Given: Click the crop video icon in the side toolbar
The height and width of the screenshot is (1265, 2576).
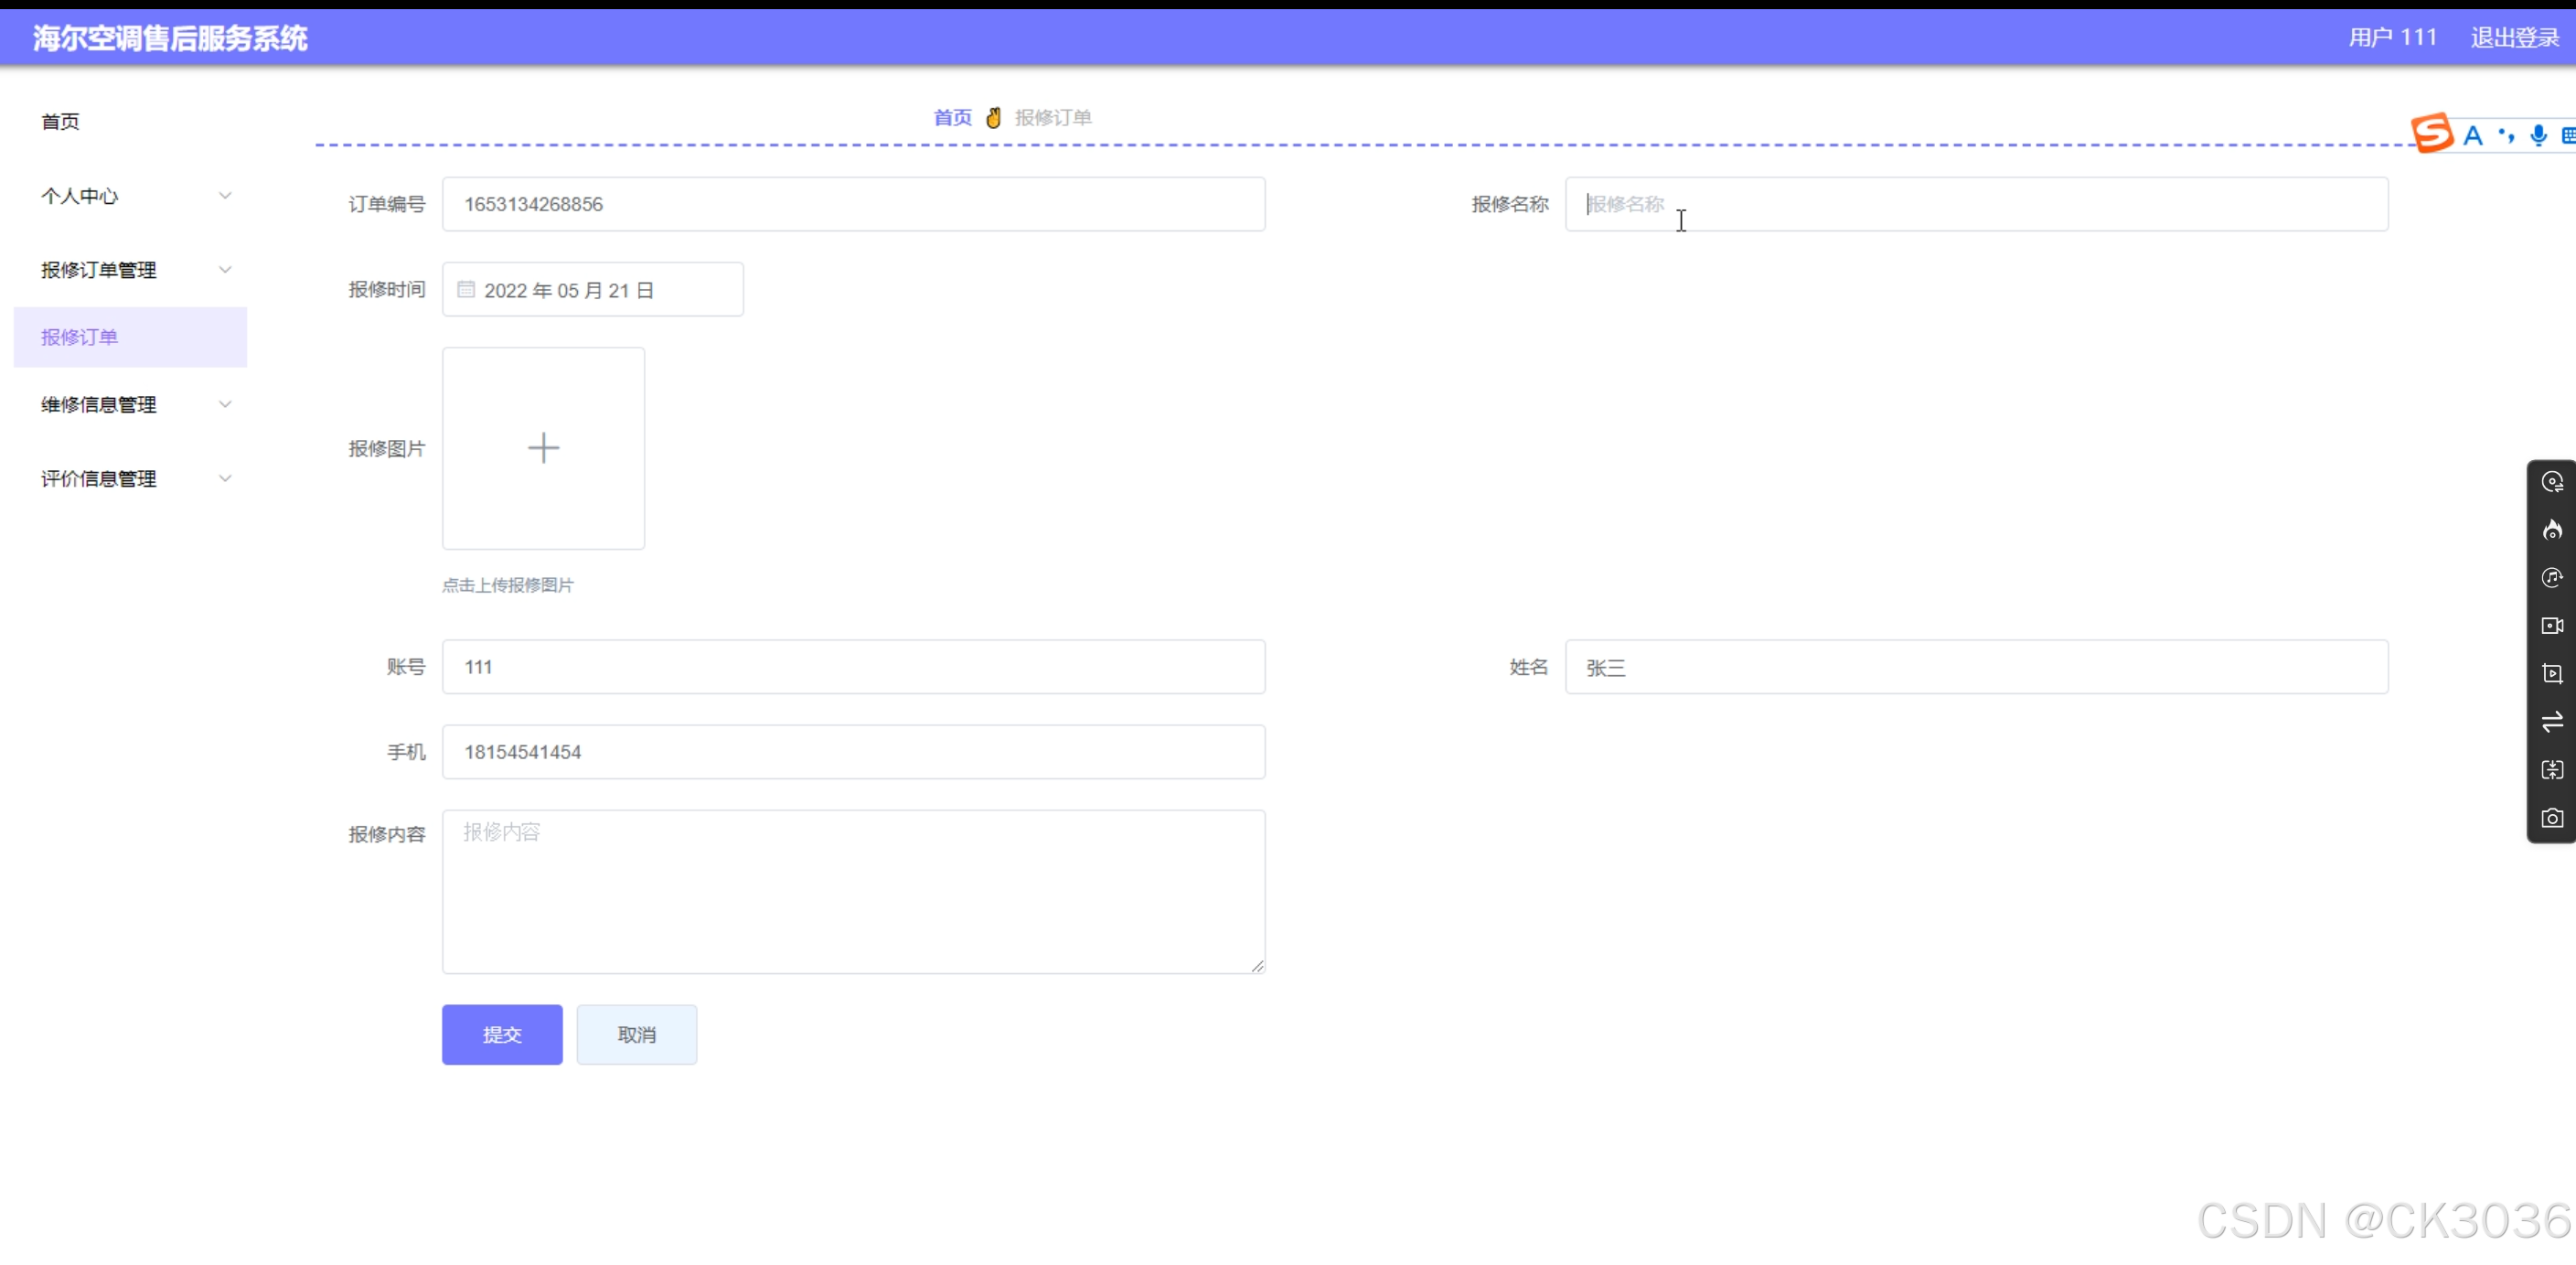Looking at the screenshot, I should click(2552, 674).
